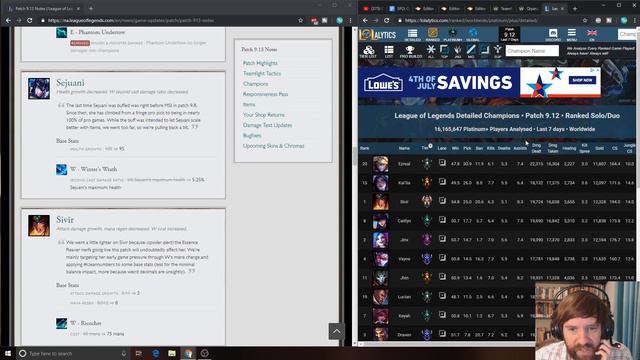Open new tab in Lolalytics browser window
Viewport: 640px width, 360px height.
[x=575, y=8]
